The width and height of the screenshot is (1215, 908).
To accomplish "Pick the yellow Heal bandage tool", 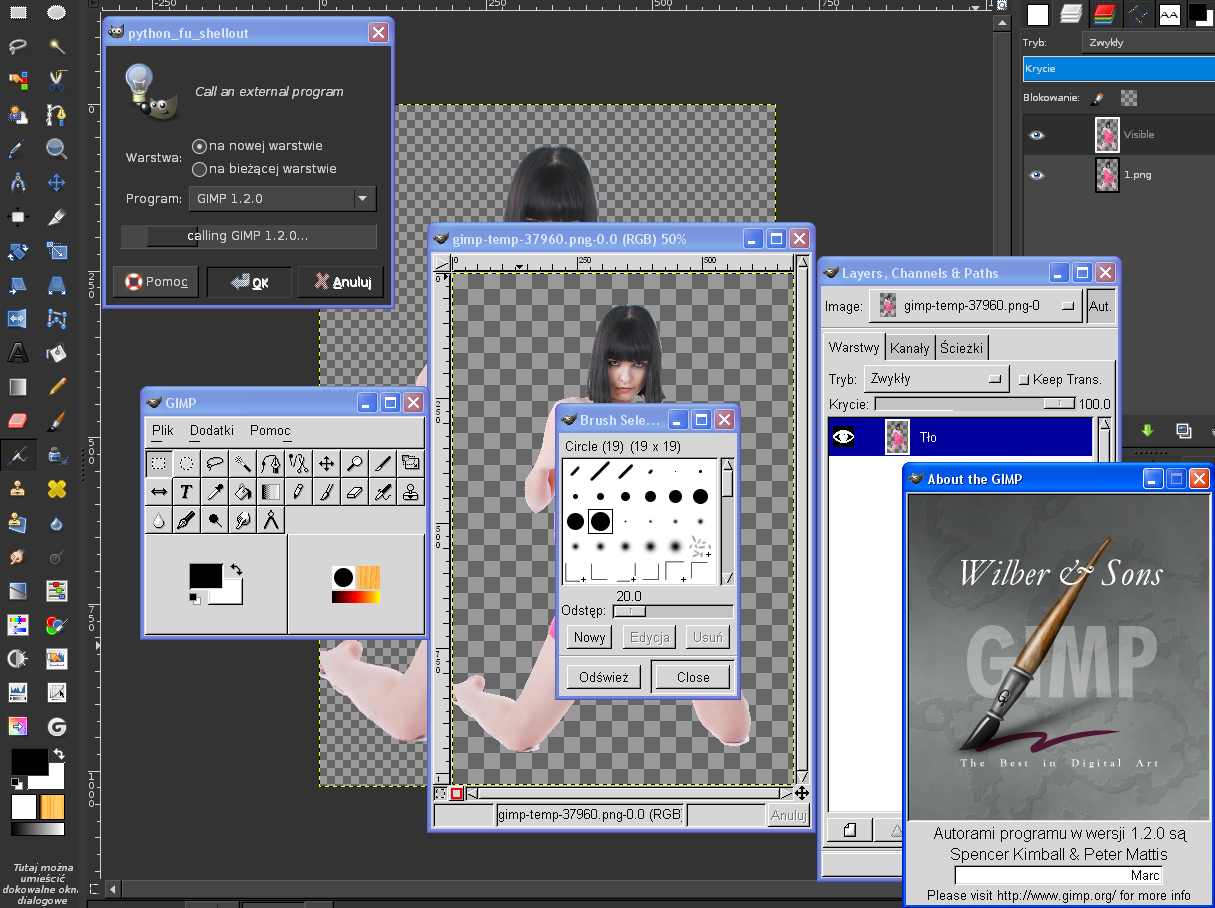I will pos(57,489).
